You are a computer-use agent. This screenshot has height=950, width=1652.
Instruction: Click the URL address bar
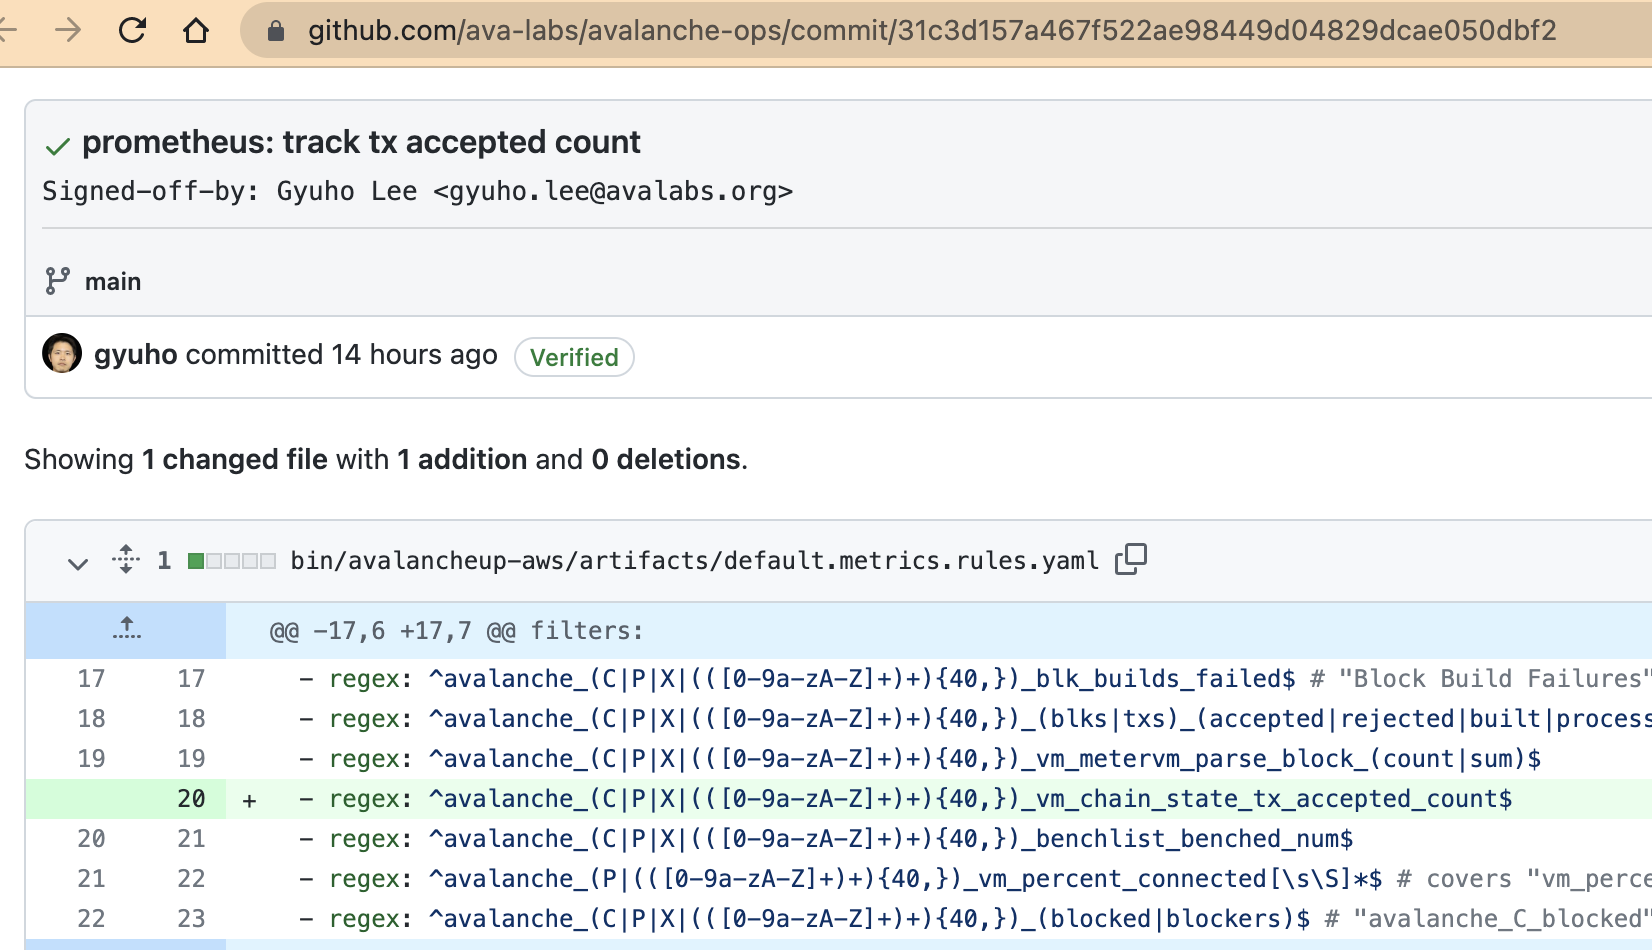(930, 31)
